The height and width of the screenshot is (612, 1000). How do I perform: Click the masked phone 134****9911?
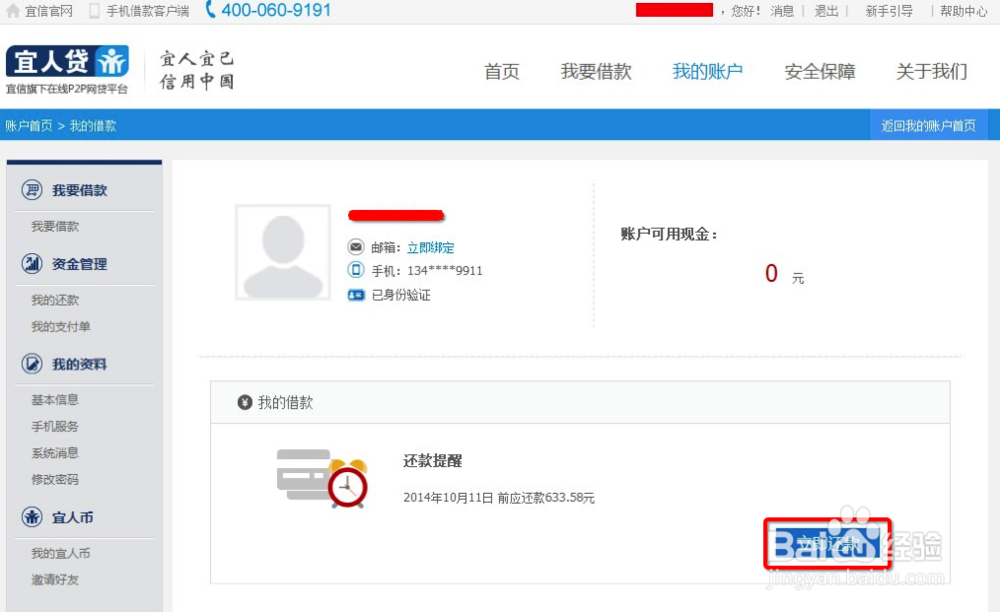[x=445, y=271]
